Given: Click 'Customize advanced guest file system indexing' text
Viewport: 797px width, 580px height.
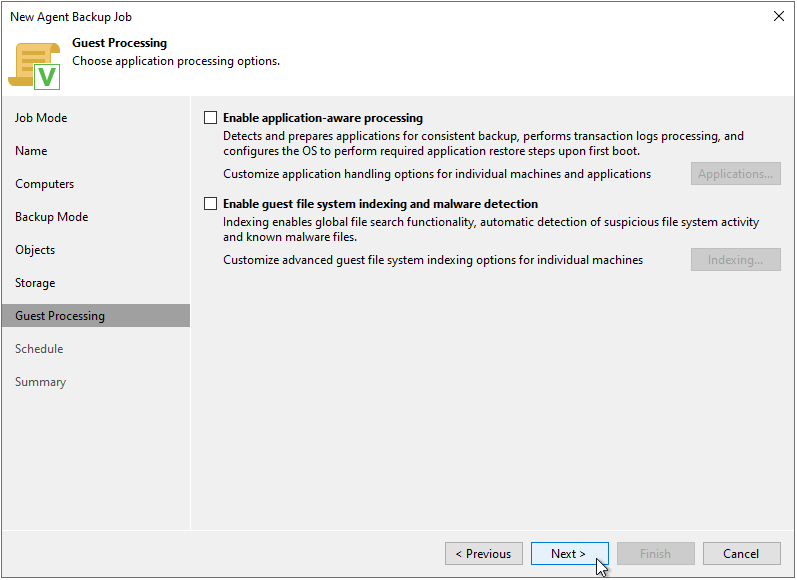Looking at the screenshot, I should click(433, 260).
